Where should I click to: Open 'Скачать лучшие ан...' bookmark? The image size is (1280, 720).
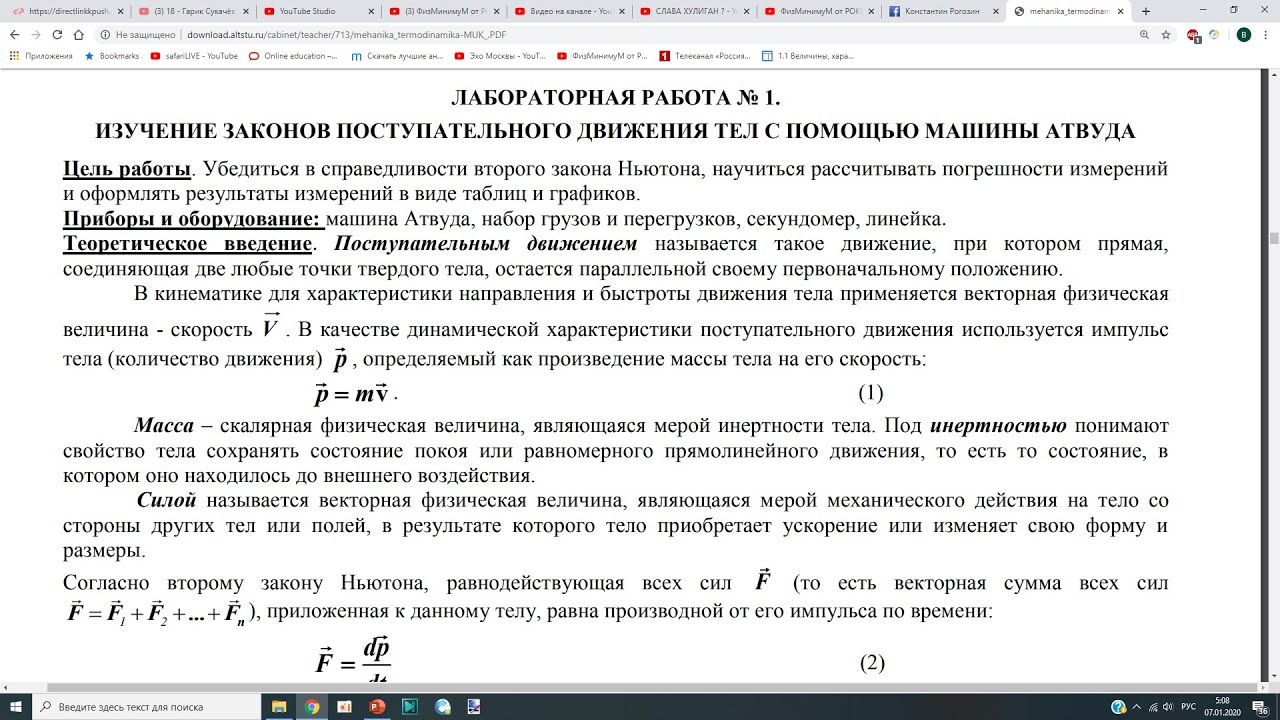pyautogui.click(x=397, y=56)
